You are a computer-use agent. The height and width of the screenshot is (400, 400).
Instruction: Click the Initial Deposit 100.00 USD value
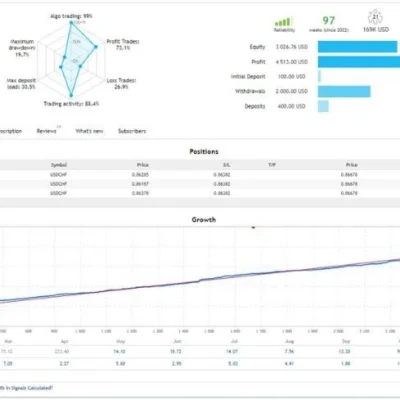[292, 77]
